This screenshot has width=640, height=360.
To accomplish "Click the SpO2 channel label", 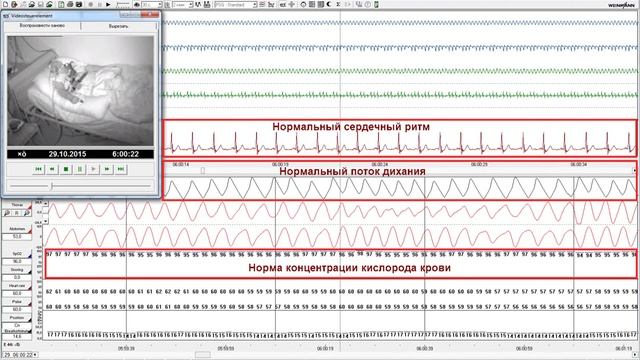I will coord(17,254).
